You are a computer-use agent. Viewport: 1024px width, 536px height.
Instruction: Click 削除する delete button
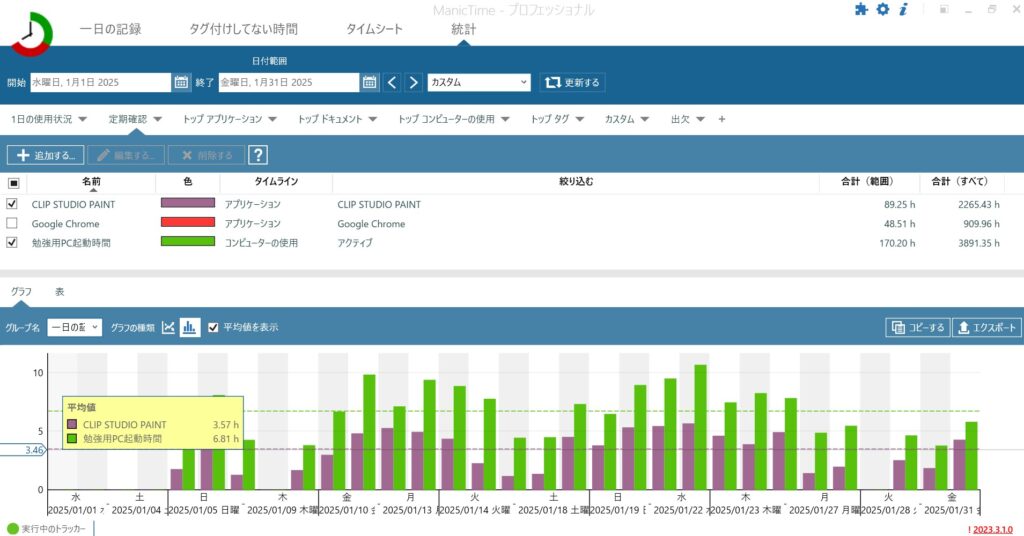pyautogui.click(x=206, y=155)
